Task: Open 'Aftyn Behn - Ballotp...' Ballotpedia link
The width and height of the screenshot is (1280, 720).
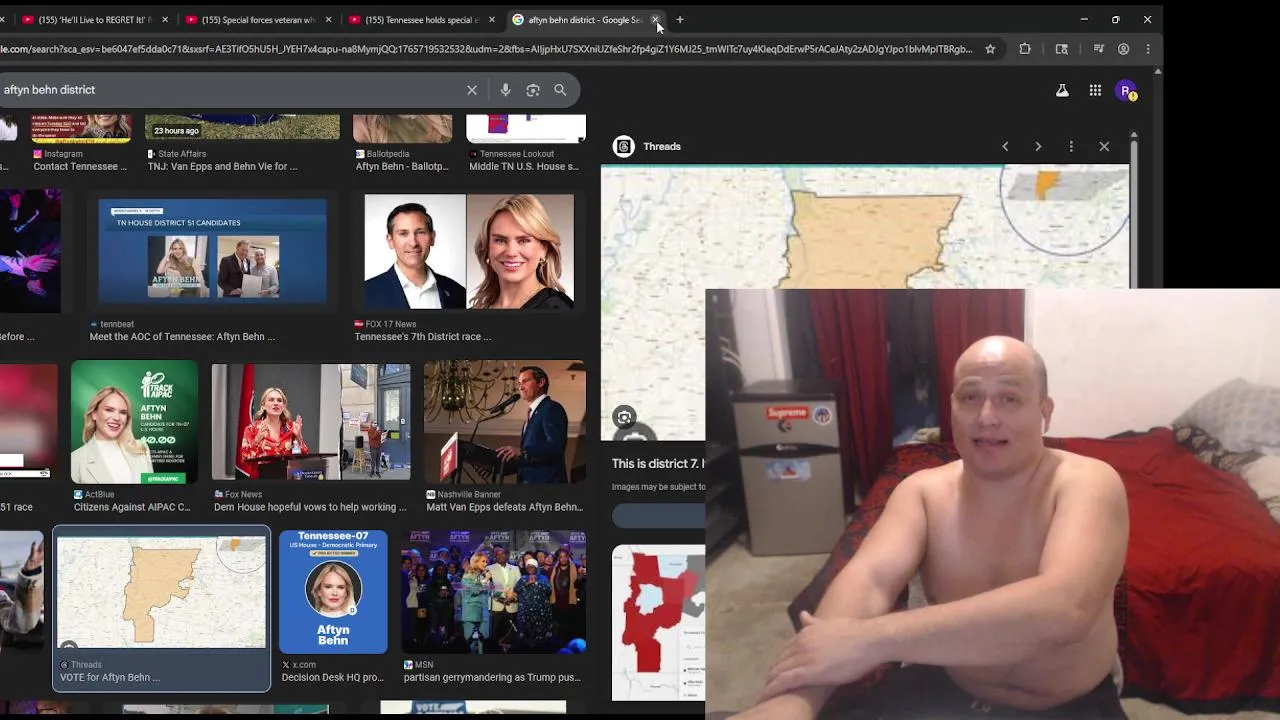Action: tap(402, 166)
